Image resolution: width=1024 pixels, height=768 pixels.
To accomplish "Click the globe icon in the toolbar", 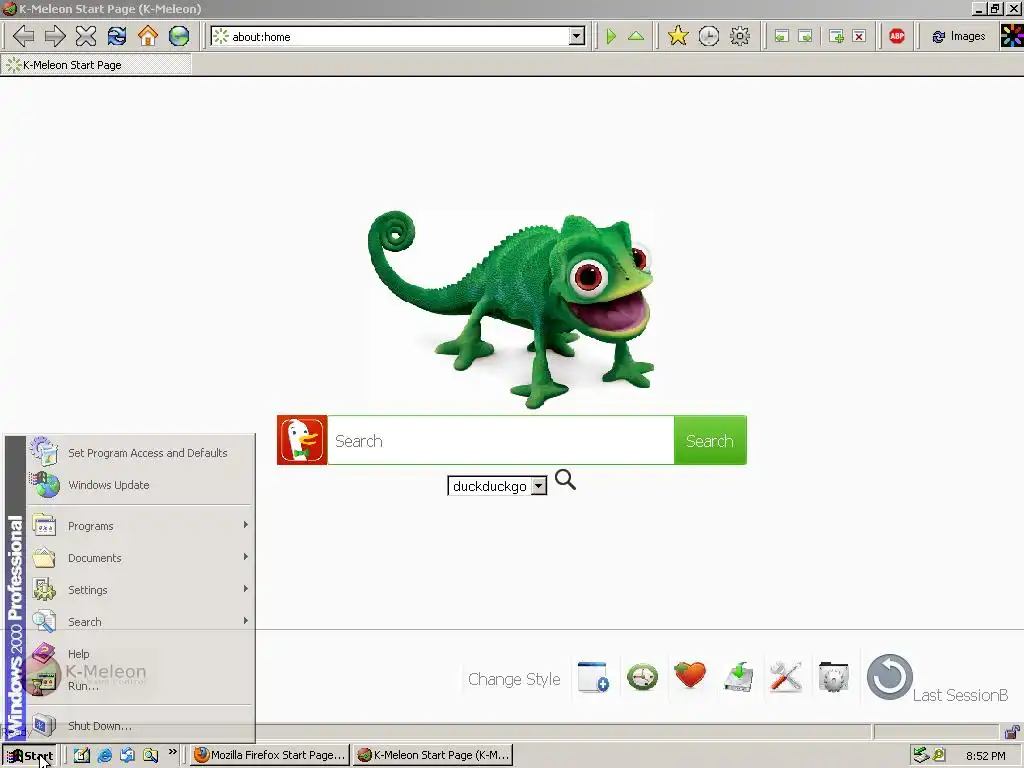I will click(x=179, y=36).
